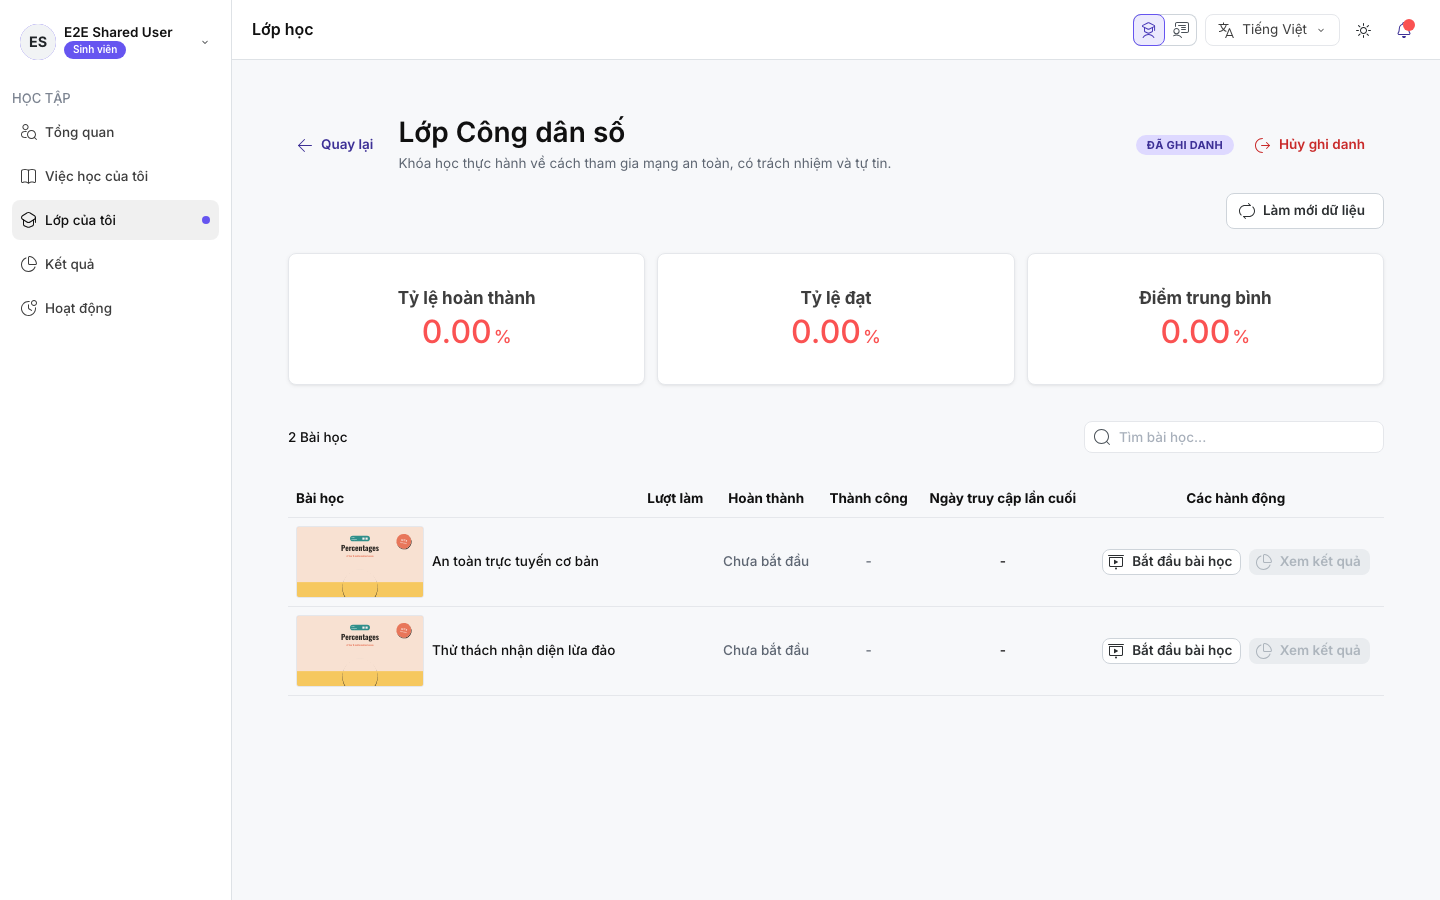
Task: Click the Lớp Công dân số heading
Action: (x=512, y=132)
